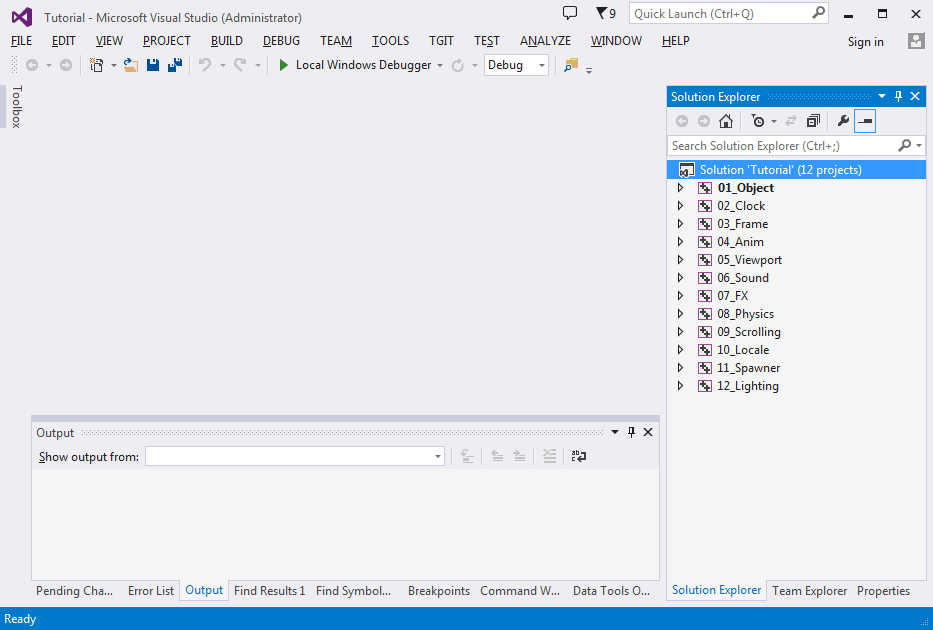Image resolution: width=933 pixels, height=630 pixels.
Task: Start debugging with the green play arrow
Action: 284,65
